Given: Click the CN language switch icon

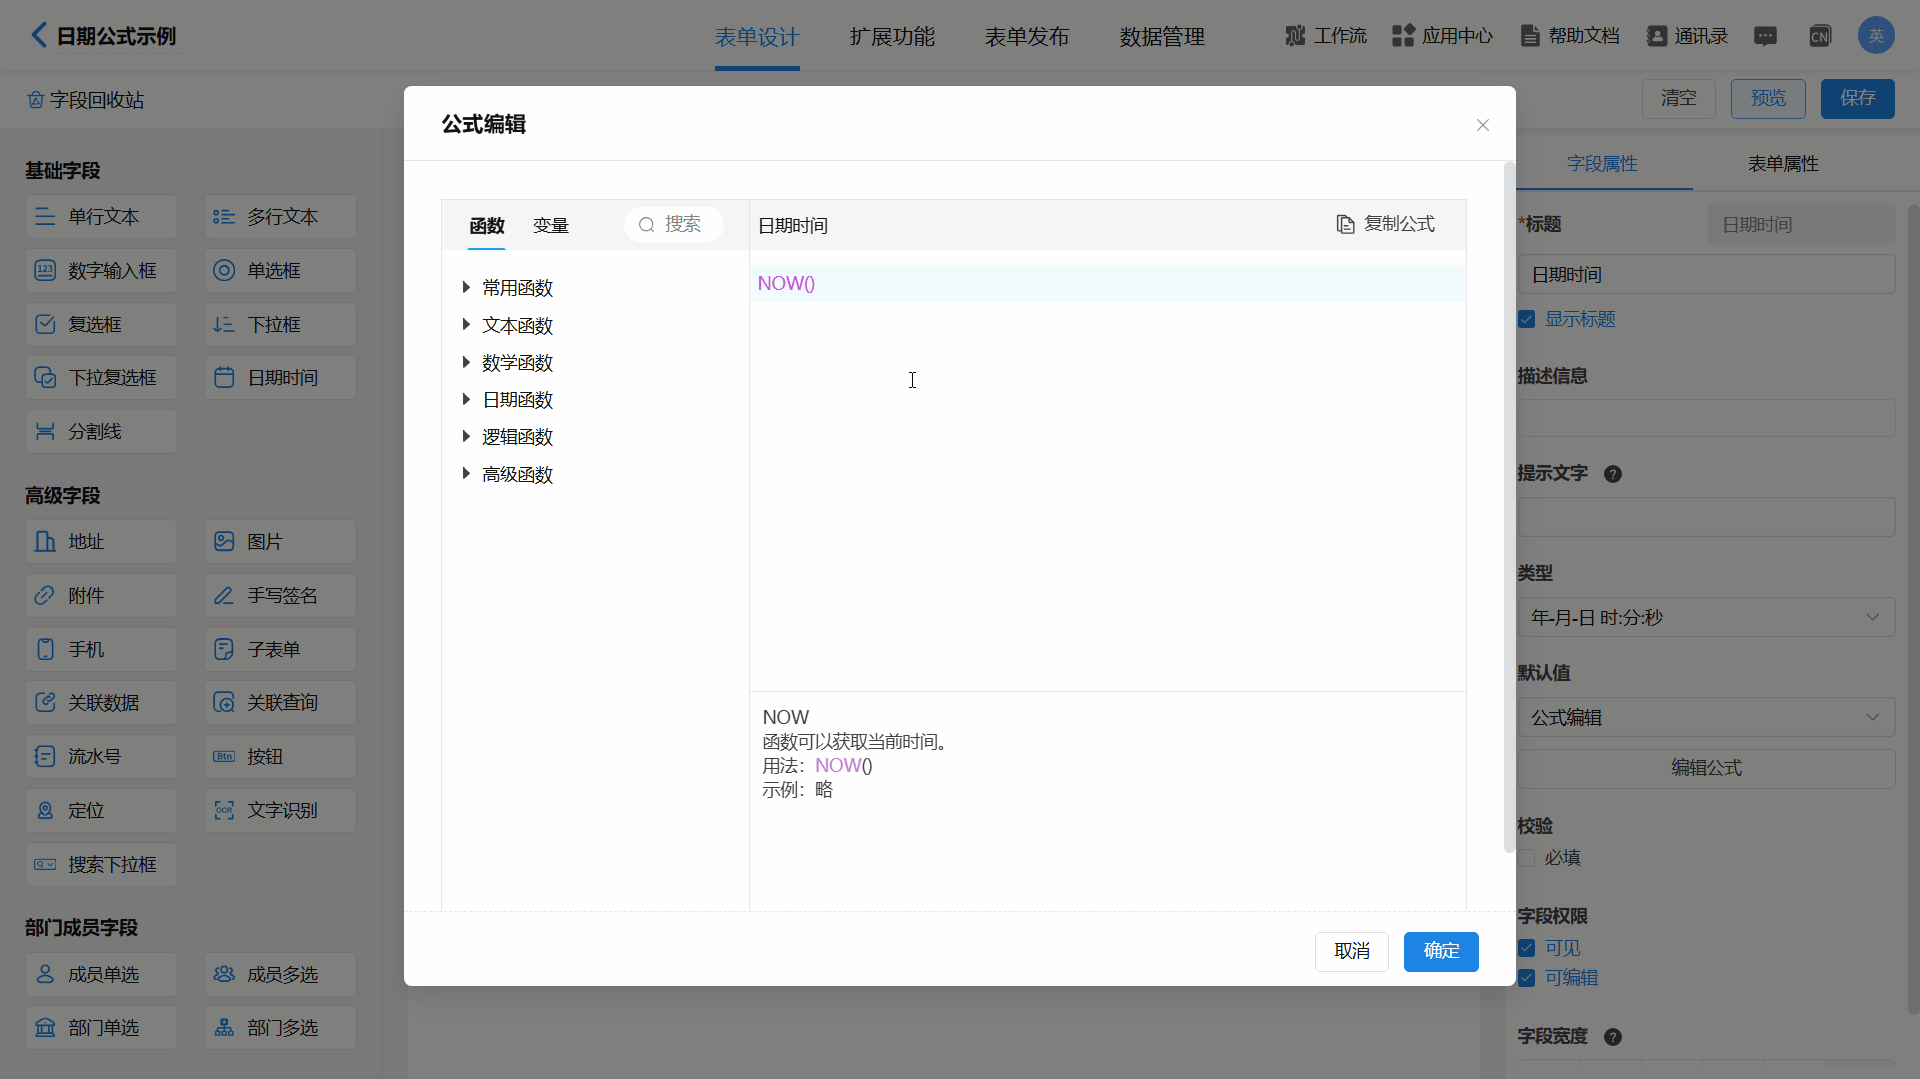Looking at the screenshot, I should [1820, 36].
